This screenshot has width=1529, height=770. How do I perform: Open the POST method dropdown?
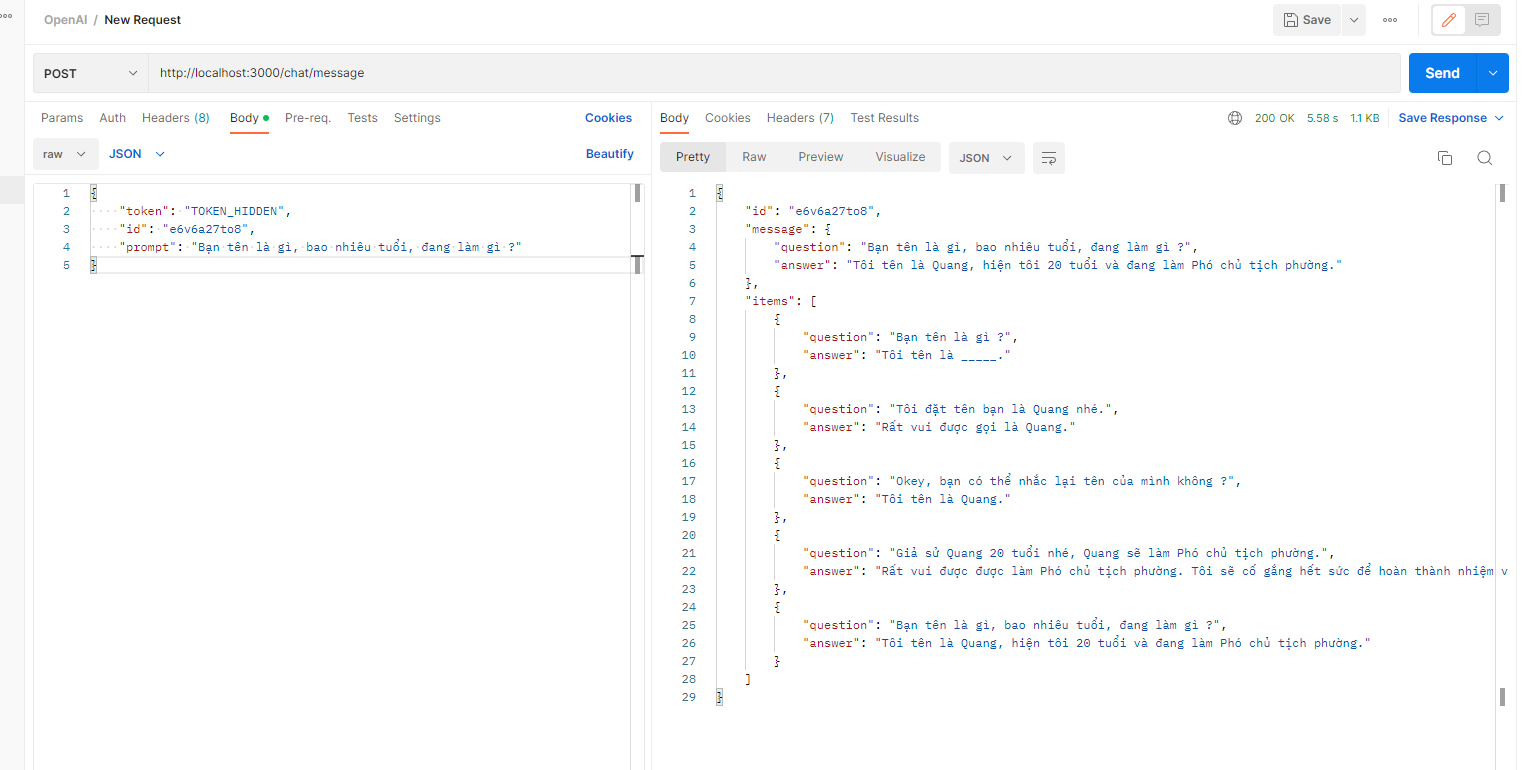click(90, 73)
